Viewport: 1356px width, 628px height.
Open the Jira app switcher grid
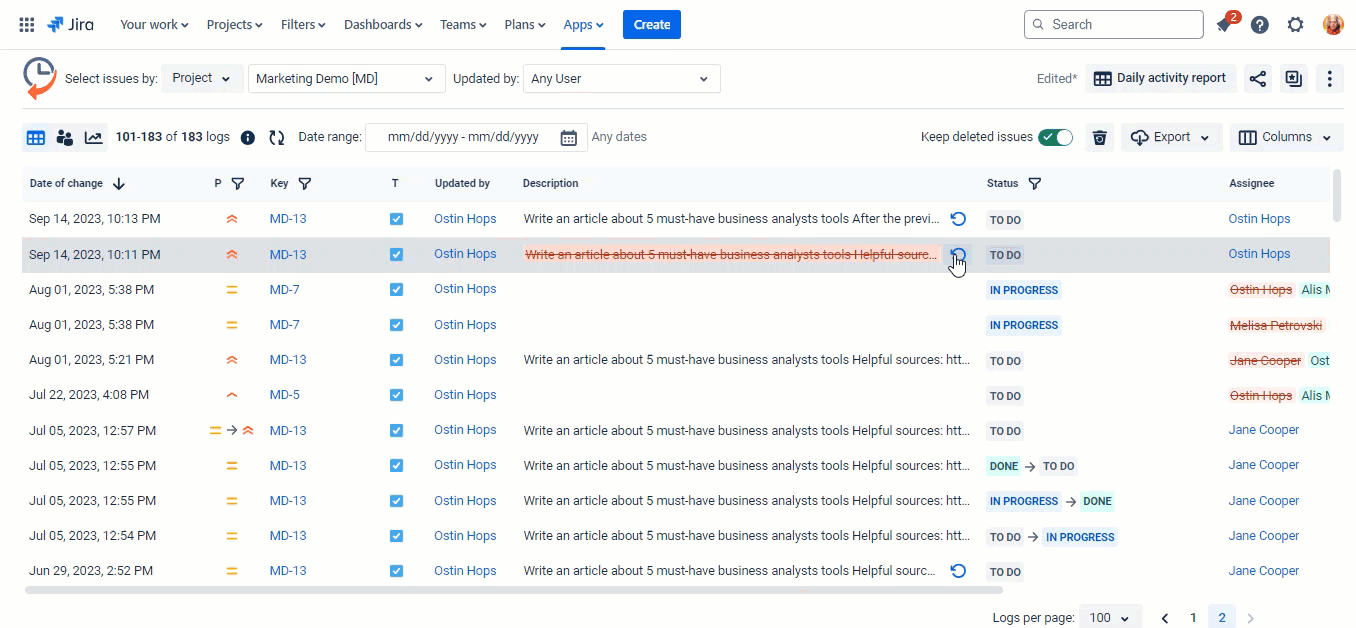pos(27,25)
